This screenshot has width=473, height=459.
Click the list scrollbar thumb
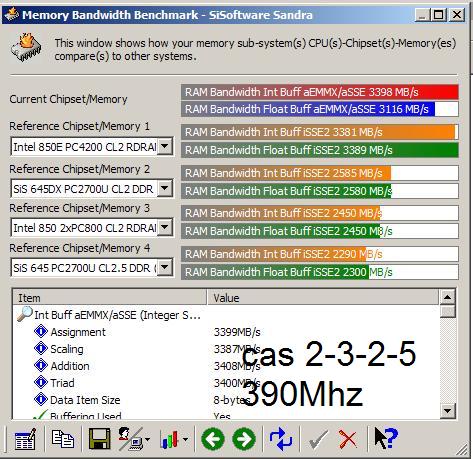[447, 311]
